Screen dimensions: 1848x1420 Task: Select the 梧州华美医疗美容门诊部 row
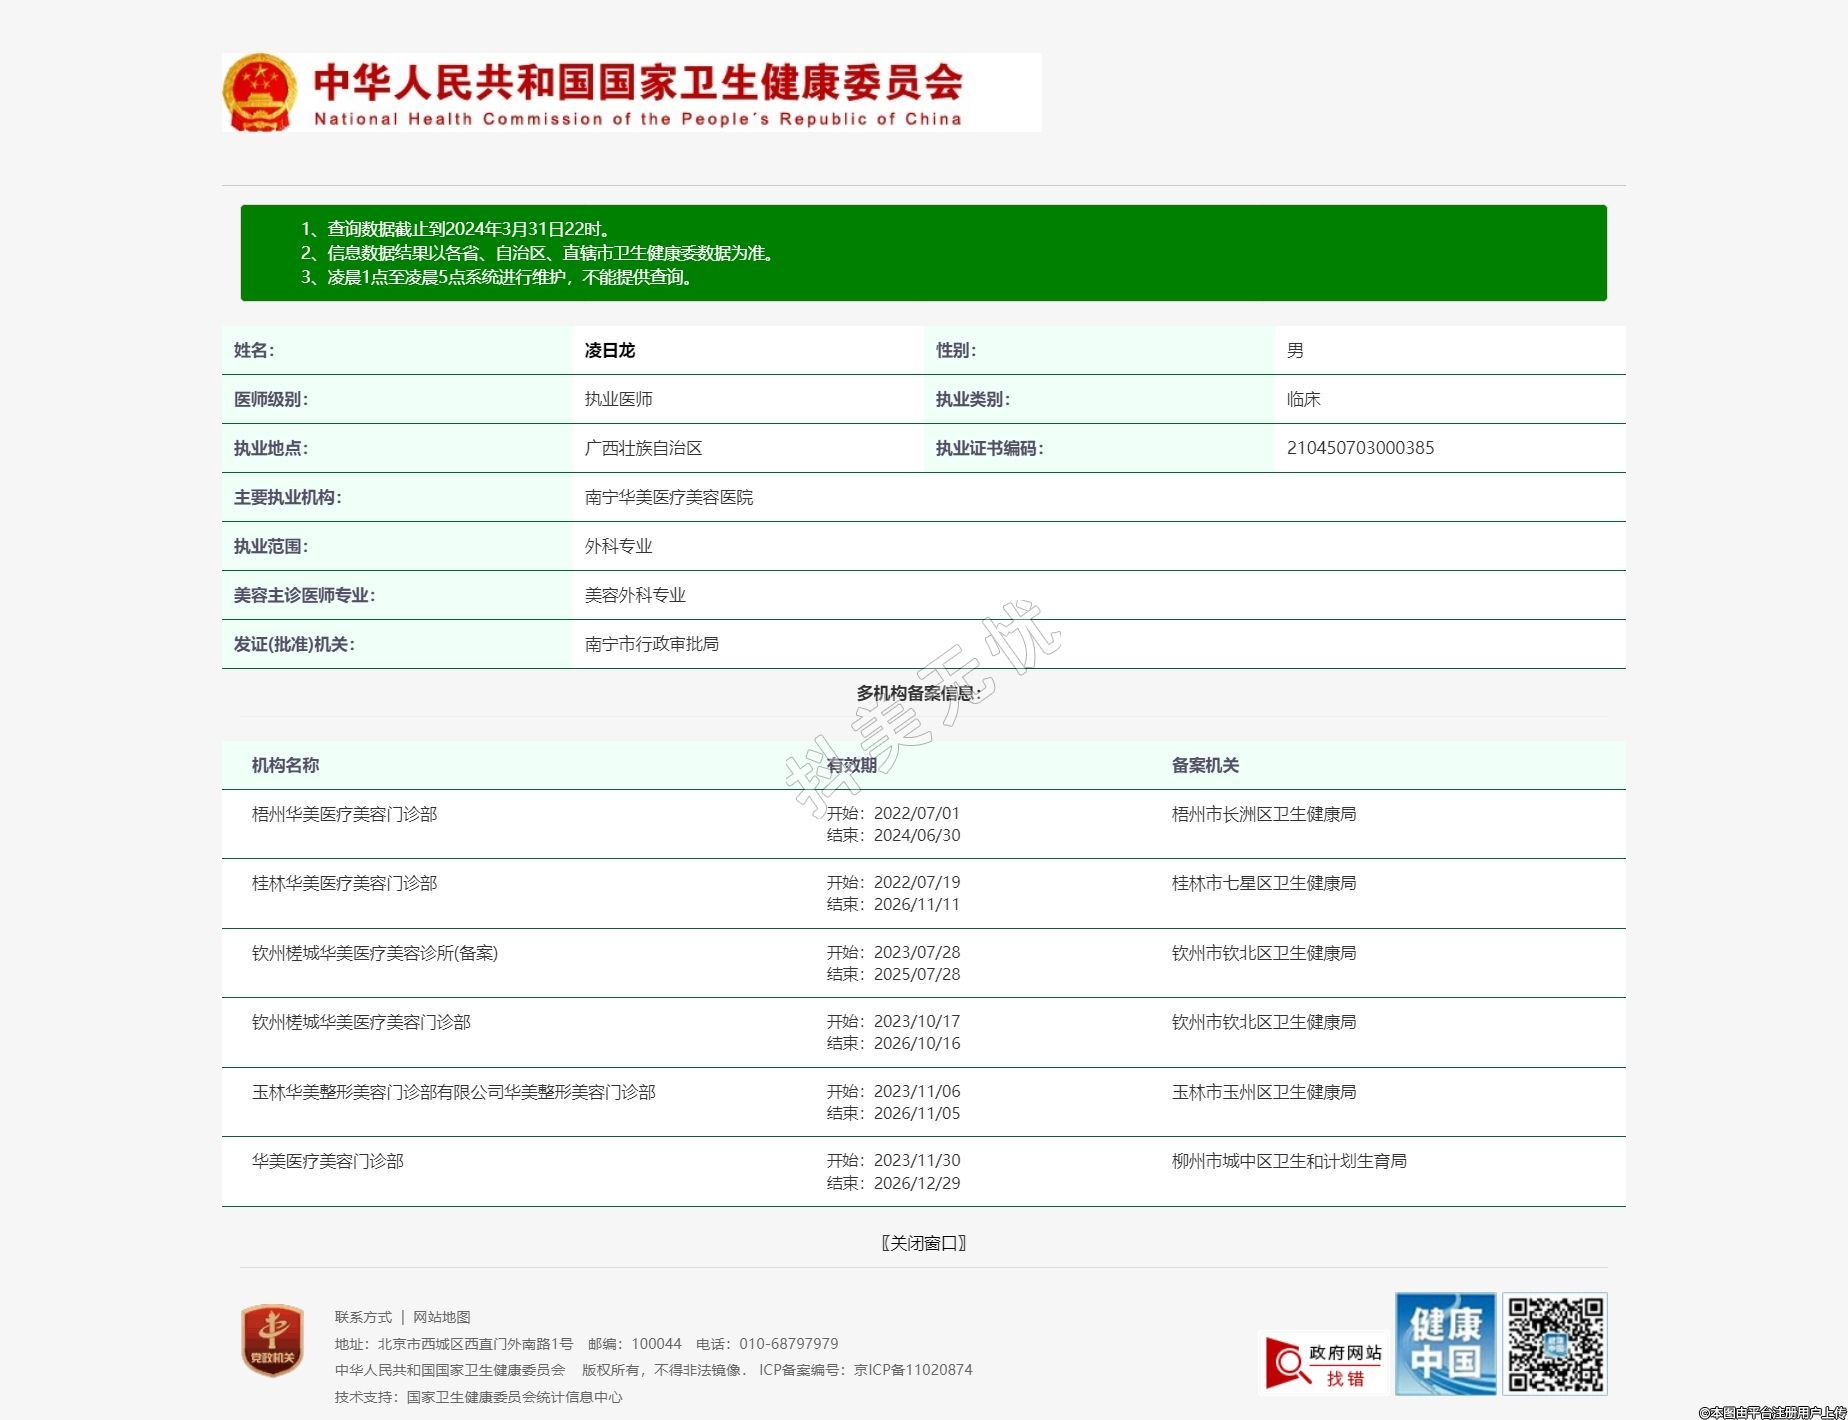pos(344,814)
